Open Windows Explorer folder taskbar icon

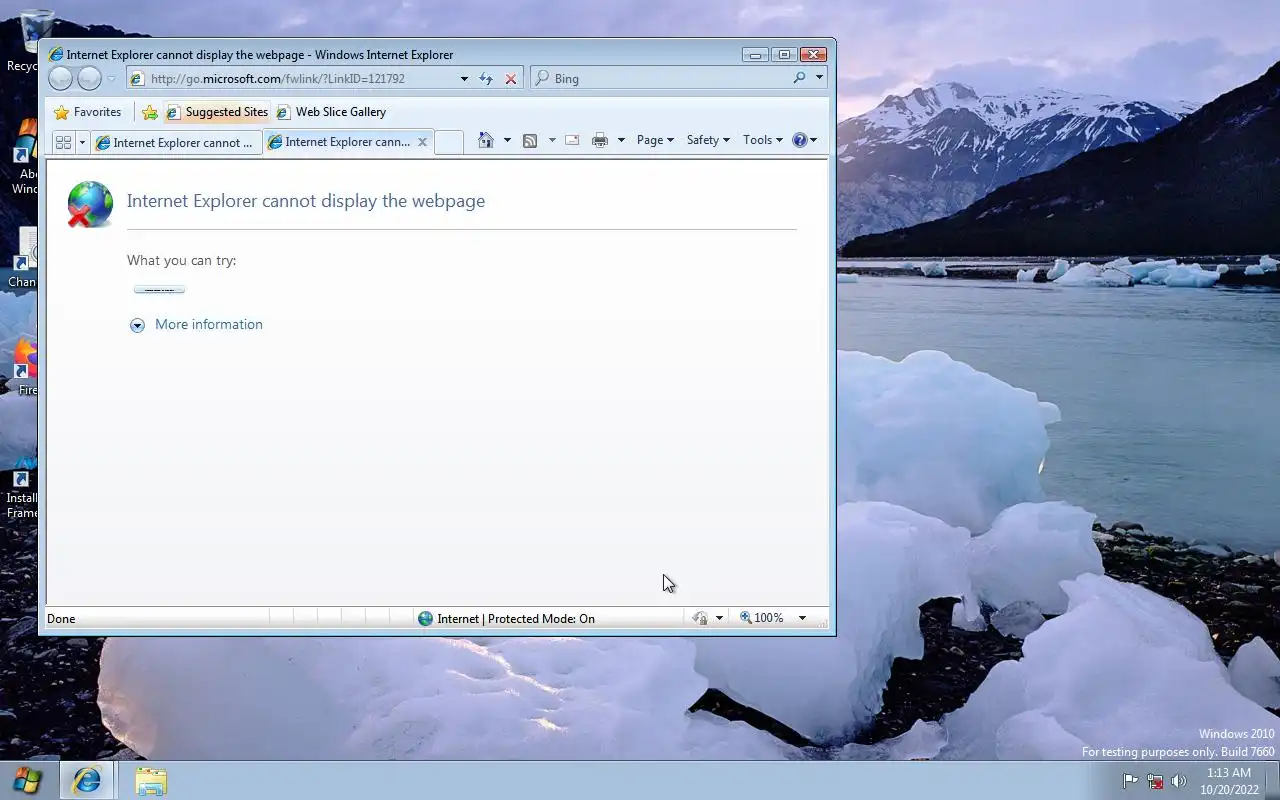(x=151, y=780)
